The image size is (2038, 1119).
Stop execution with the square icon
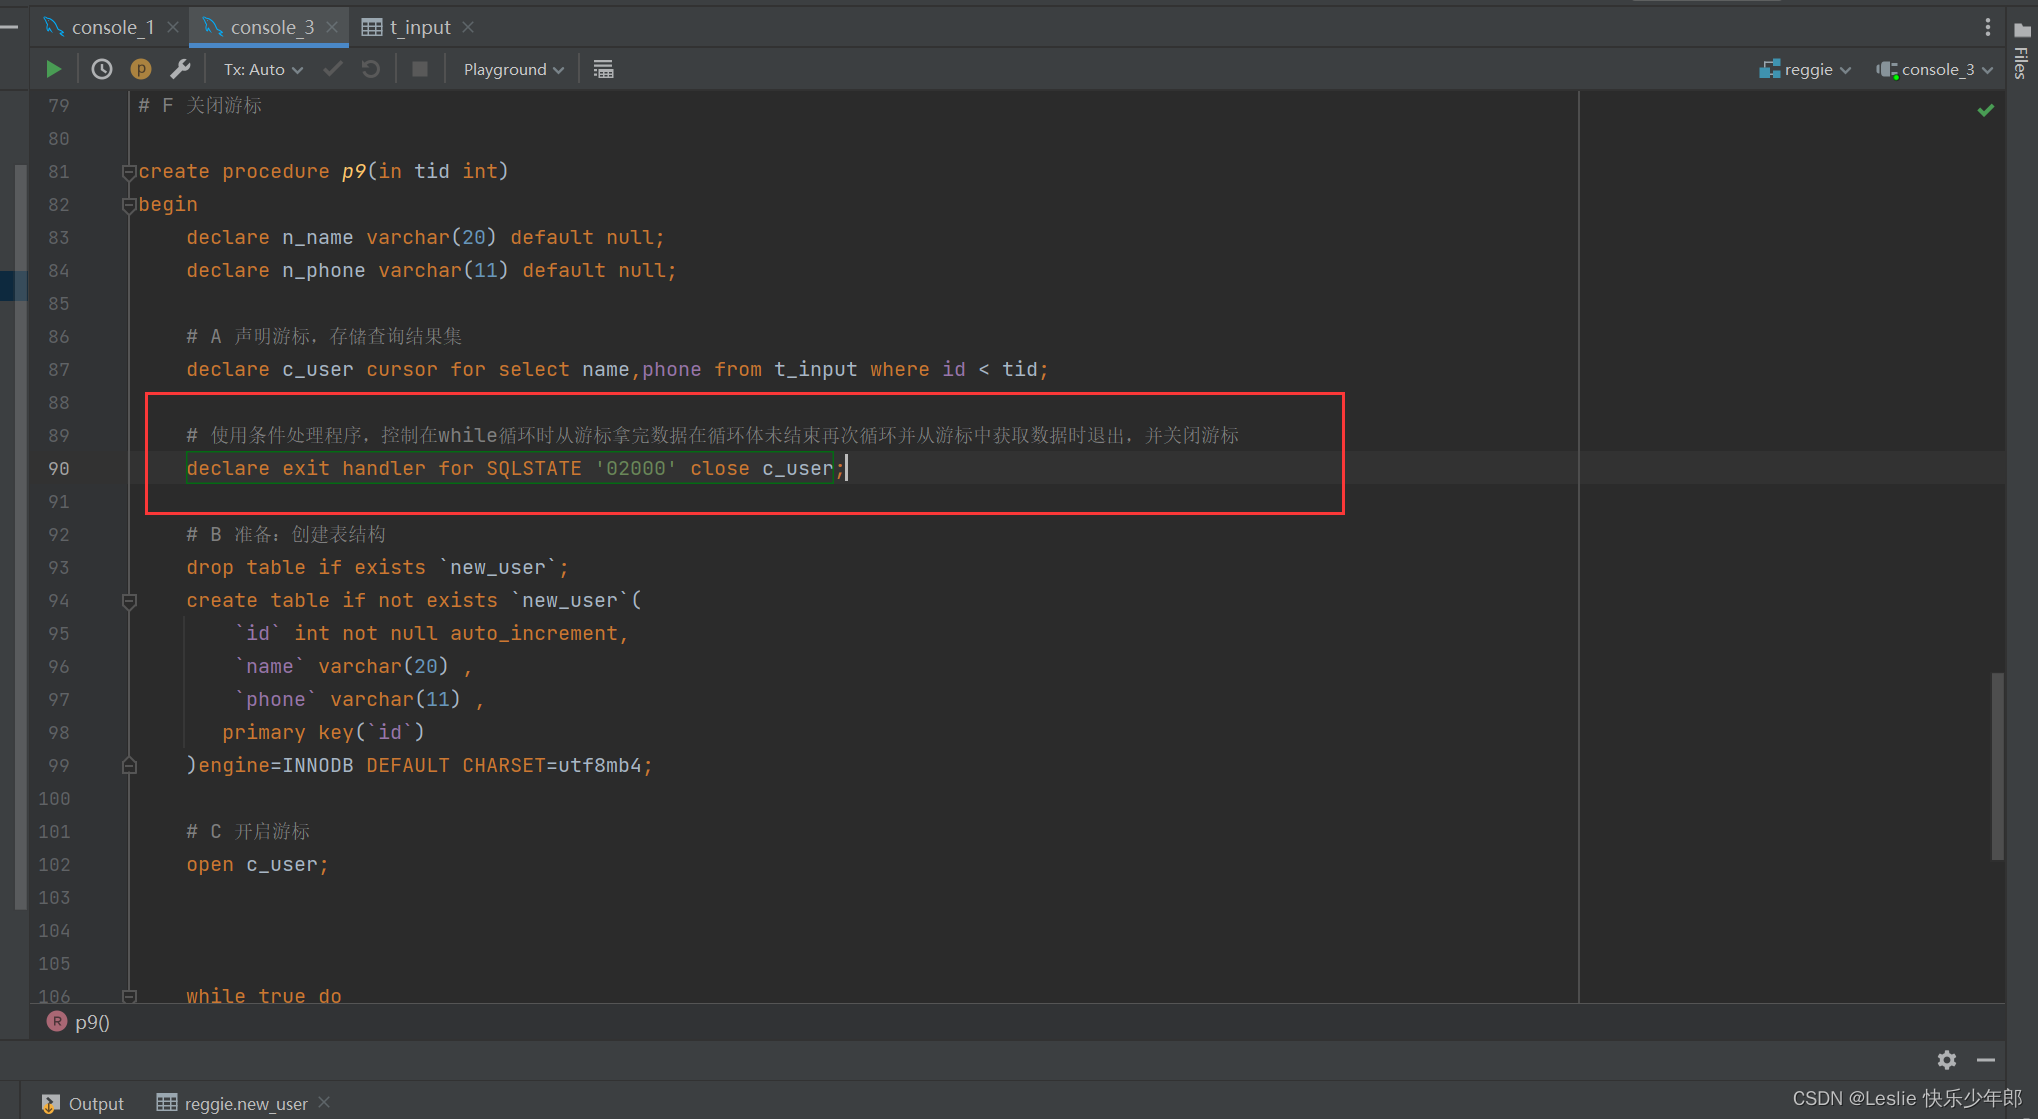coord(420,69)
